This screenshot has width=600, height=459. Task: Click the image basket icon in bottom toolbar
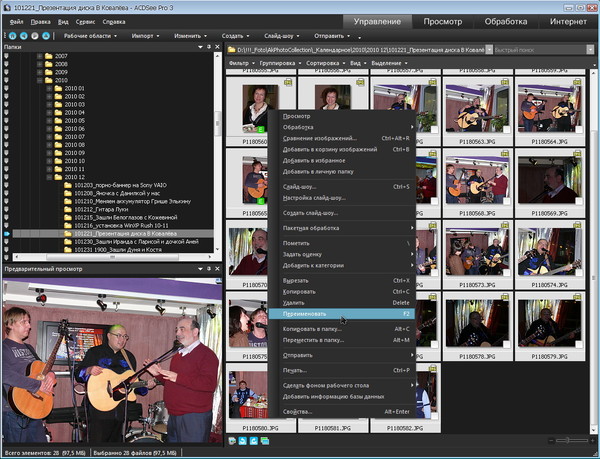click(x=232, y=441)
